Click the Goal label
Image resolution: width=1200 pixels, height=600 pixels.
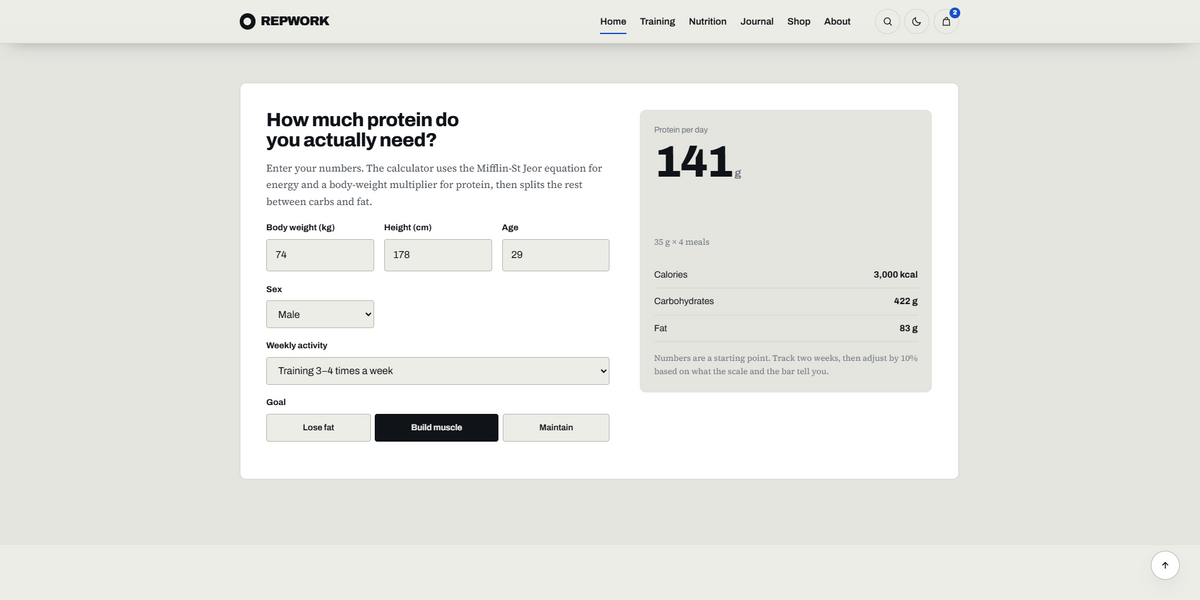pos(276,402)
